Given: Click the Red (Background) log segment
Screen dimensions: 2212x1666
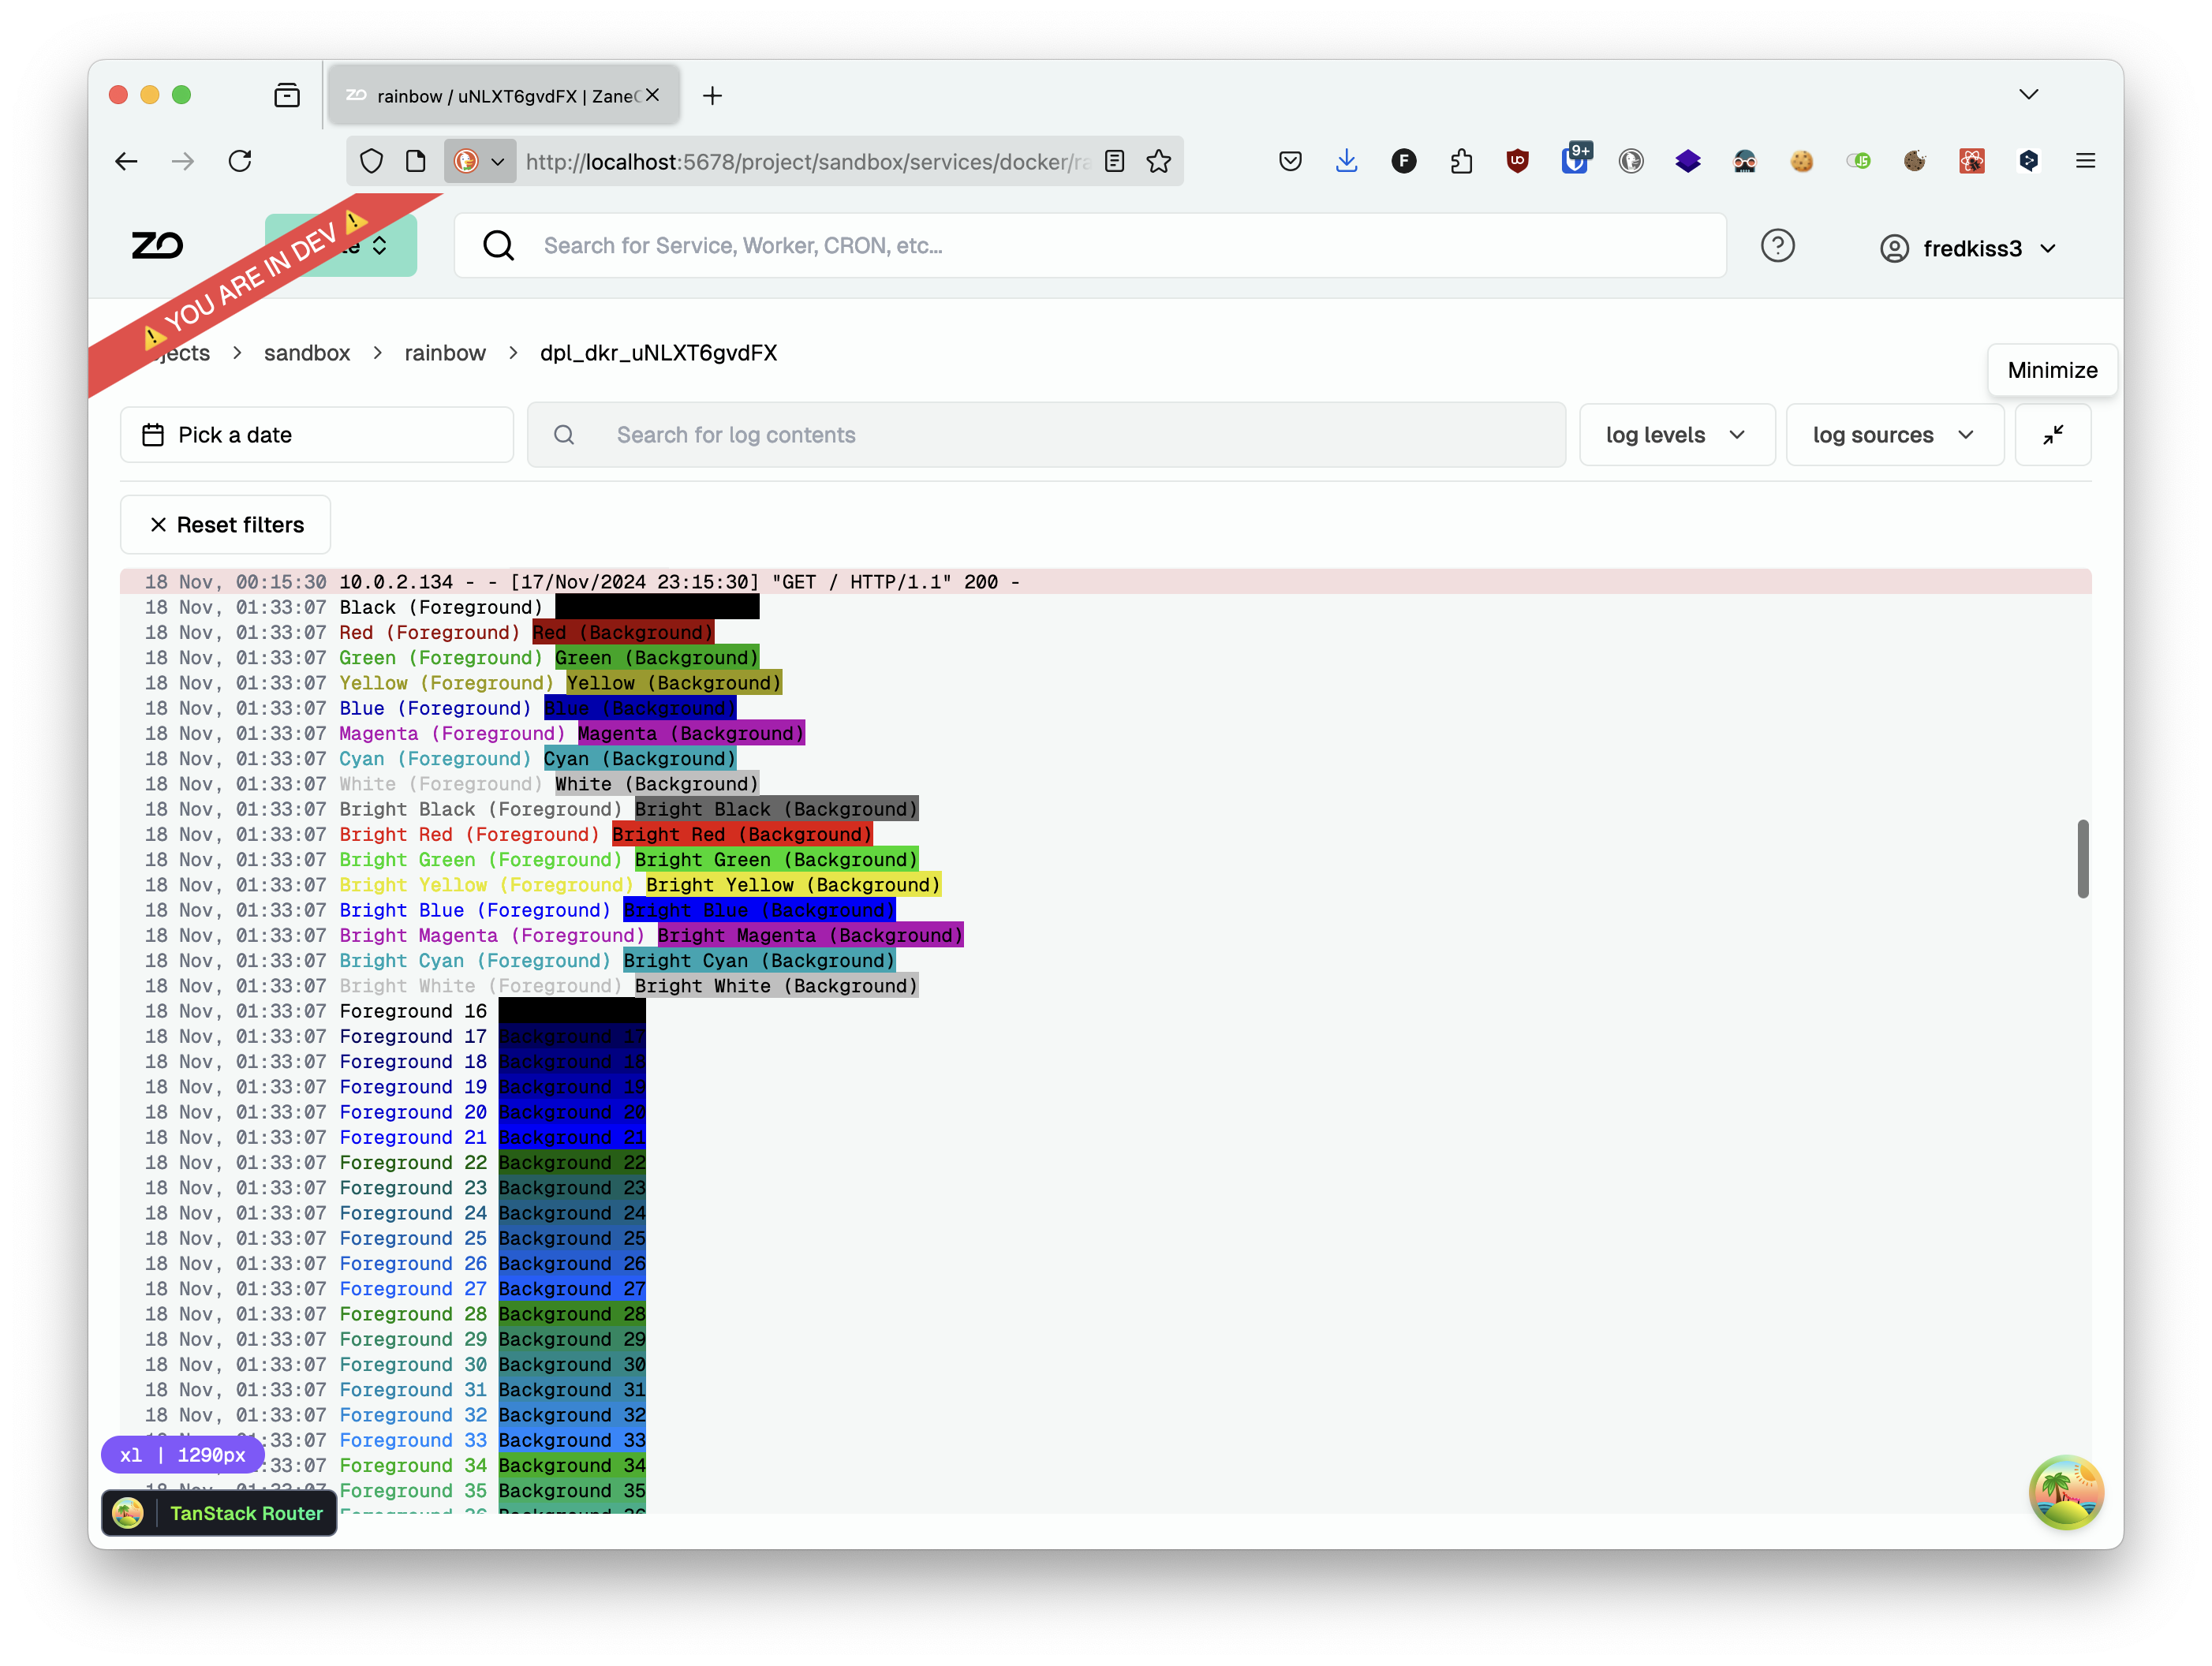Looking at the screenshot, I should point(623,632).
